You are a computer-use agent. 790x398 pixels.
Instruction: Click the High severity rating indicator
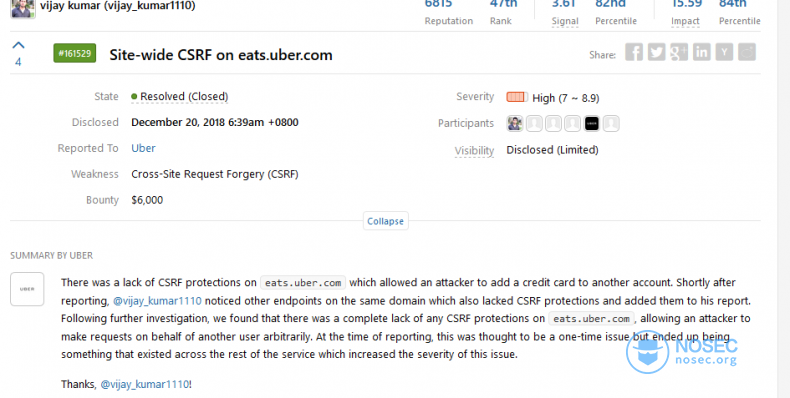(516, 97)
